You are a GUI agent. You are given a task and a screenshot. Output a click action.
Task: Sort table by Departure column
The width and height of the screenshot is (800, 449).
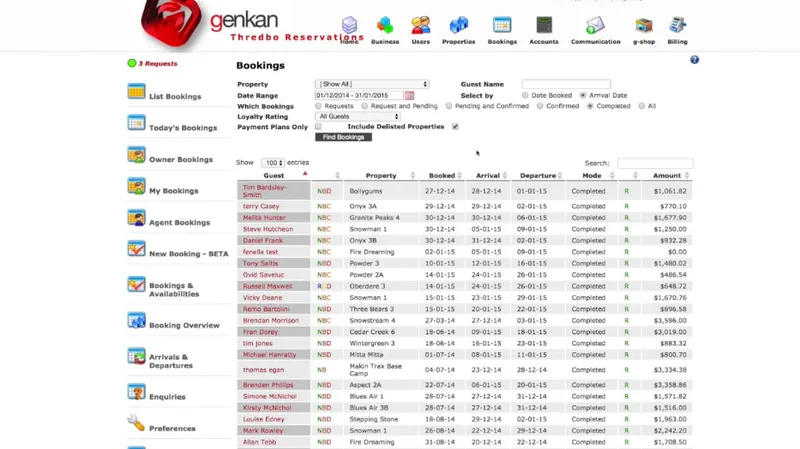tap(538, 176)
